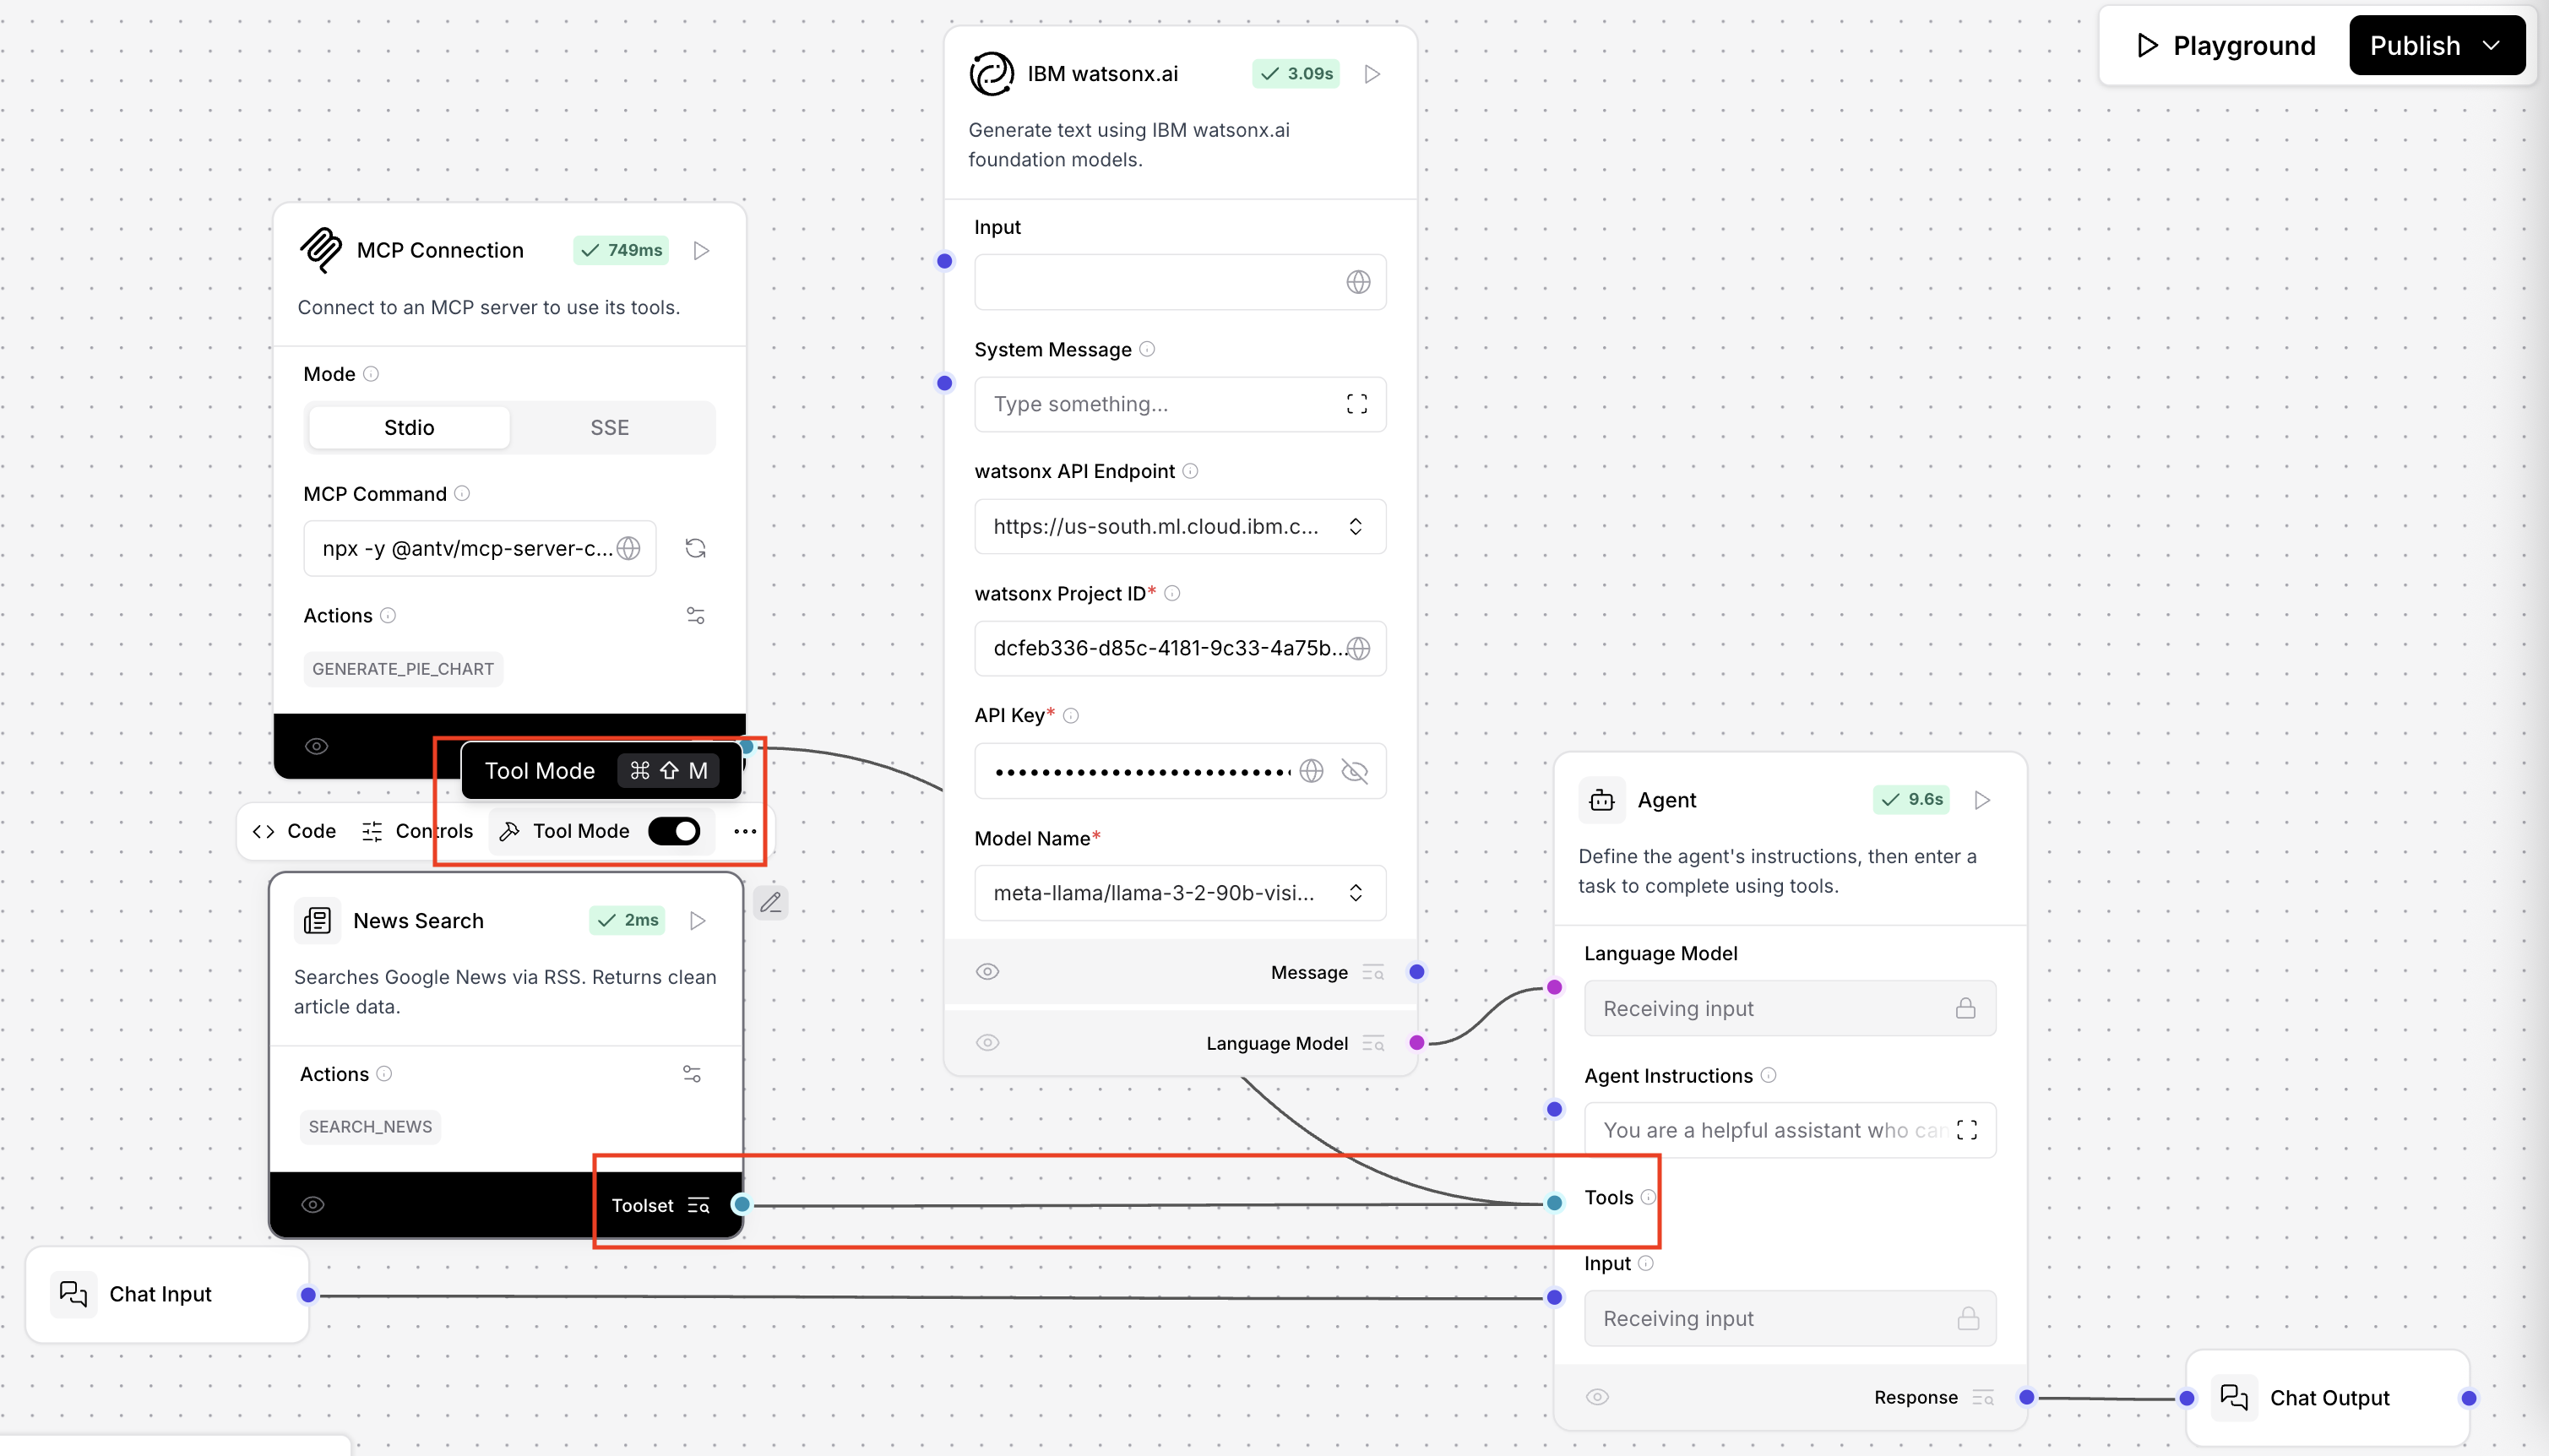
Task: Expand Agent Instructions text editor
Action: coord(1966,1130)
